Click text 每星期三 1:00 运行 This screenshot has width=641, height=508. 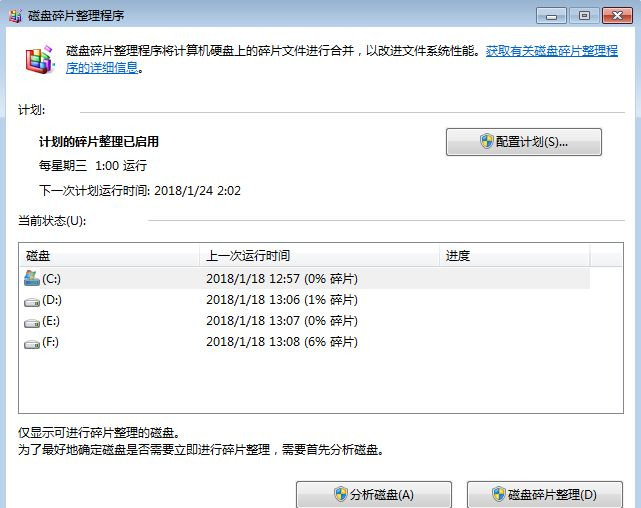pos(93,166)
